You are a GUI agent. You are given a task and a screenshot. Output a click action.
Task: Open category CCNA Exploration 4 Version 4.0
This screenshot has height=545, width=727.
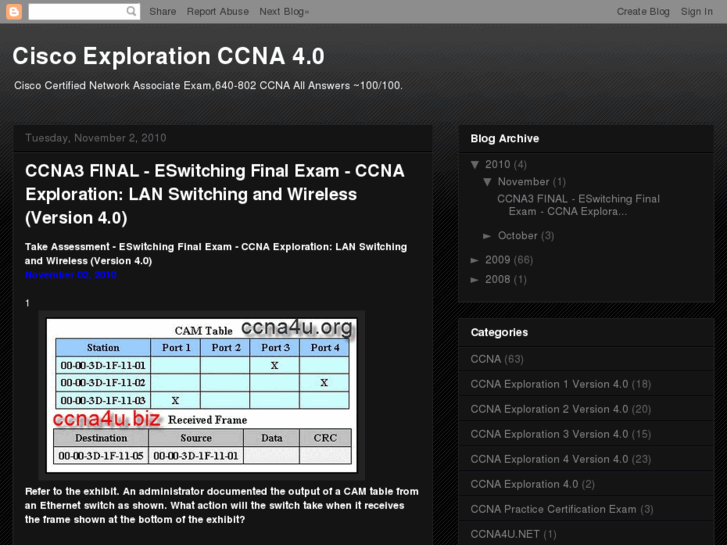pos(549,459)
